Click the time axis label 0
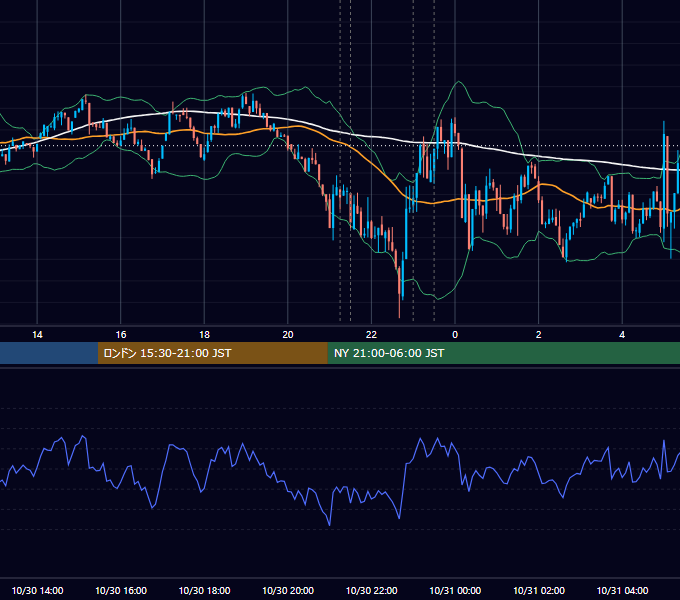Viewport: 680px width, 600px height. pos(455,335)
